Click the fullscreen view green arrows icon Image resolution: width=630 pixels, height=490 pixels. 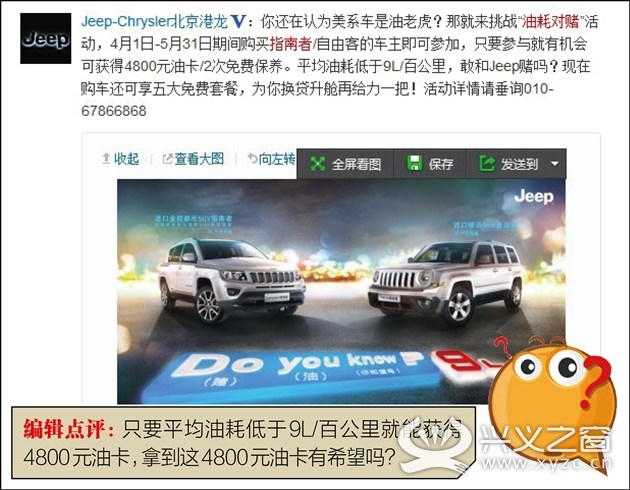point(317,163)
